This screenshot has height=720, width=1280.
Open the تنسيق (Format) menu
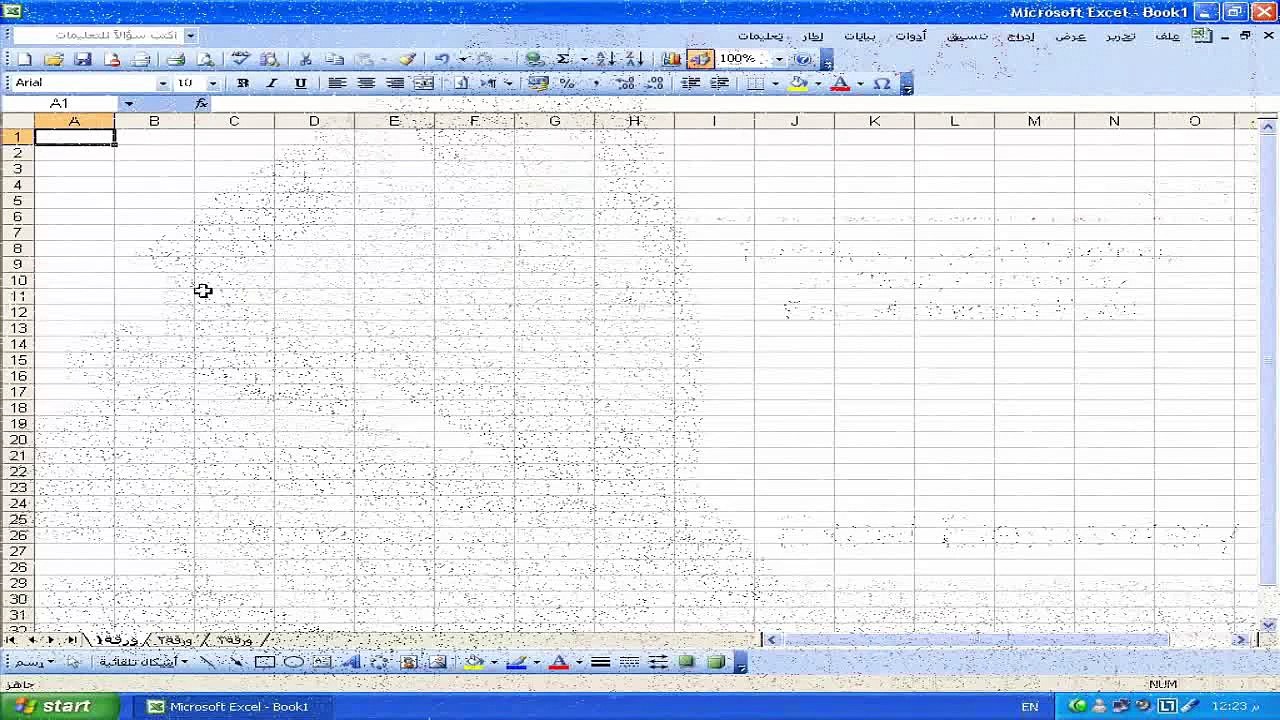[x=967, y=37]
